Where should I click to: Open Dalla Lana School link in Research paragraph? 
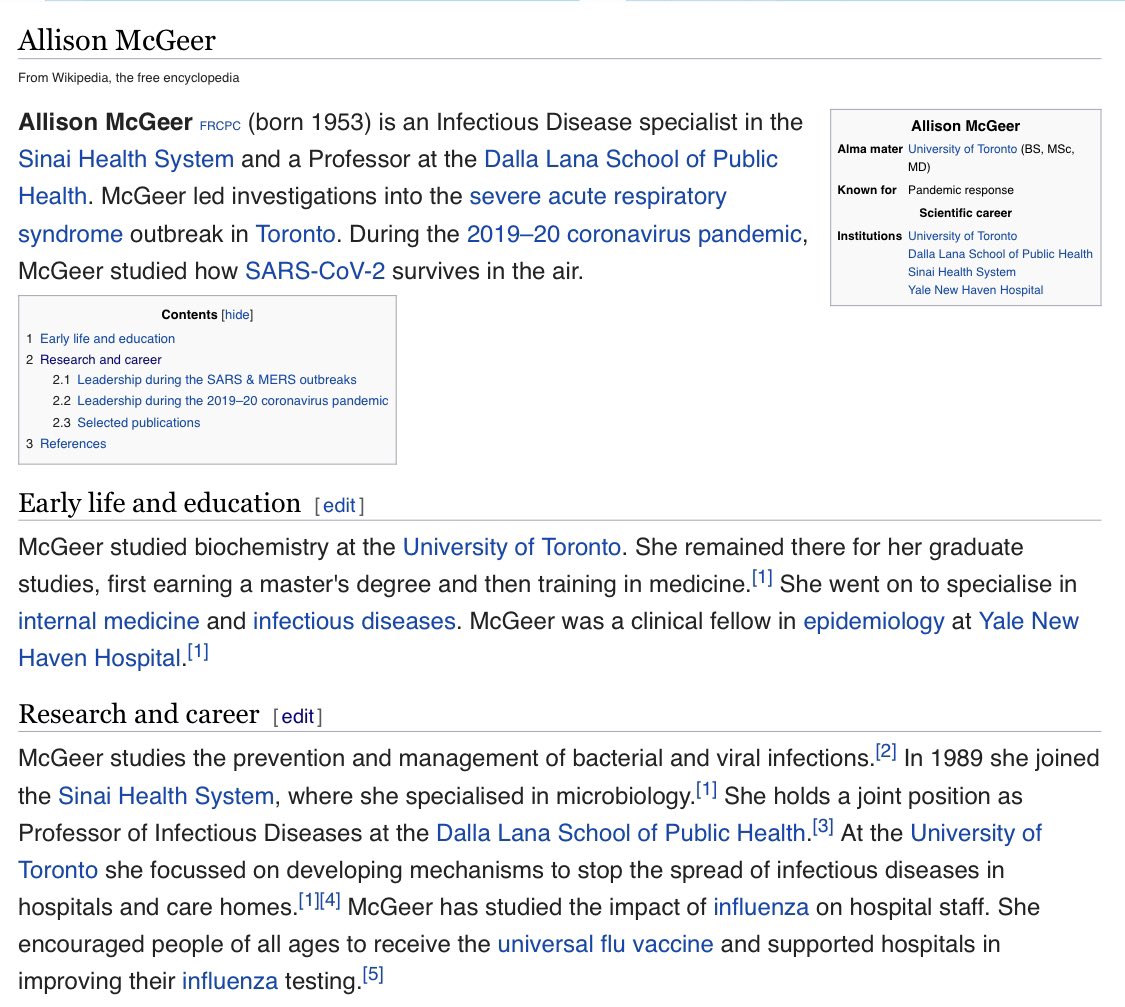621,832
